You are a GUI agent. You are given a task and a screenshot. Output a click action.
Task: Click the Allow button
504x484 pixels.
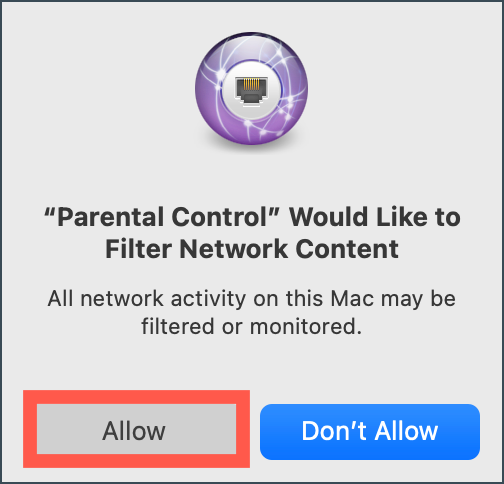pyautogui.click(x=136, y=429)
